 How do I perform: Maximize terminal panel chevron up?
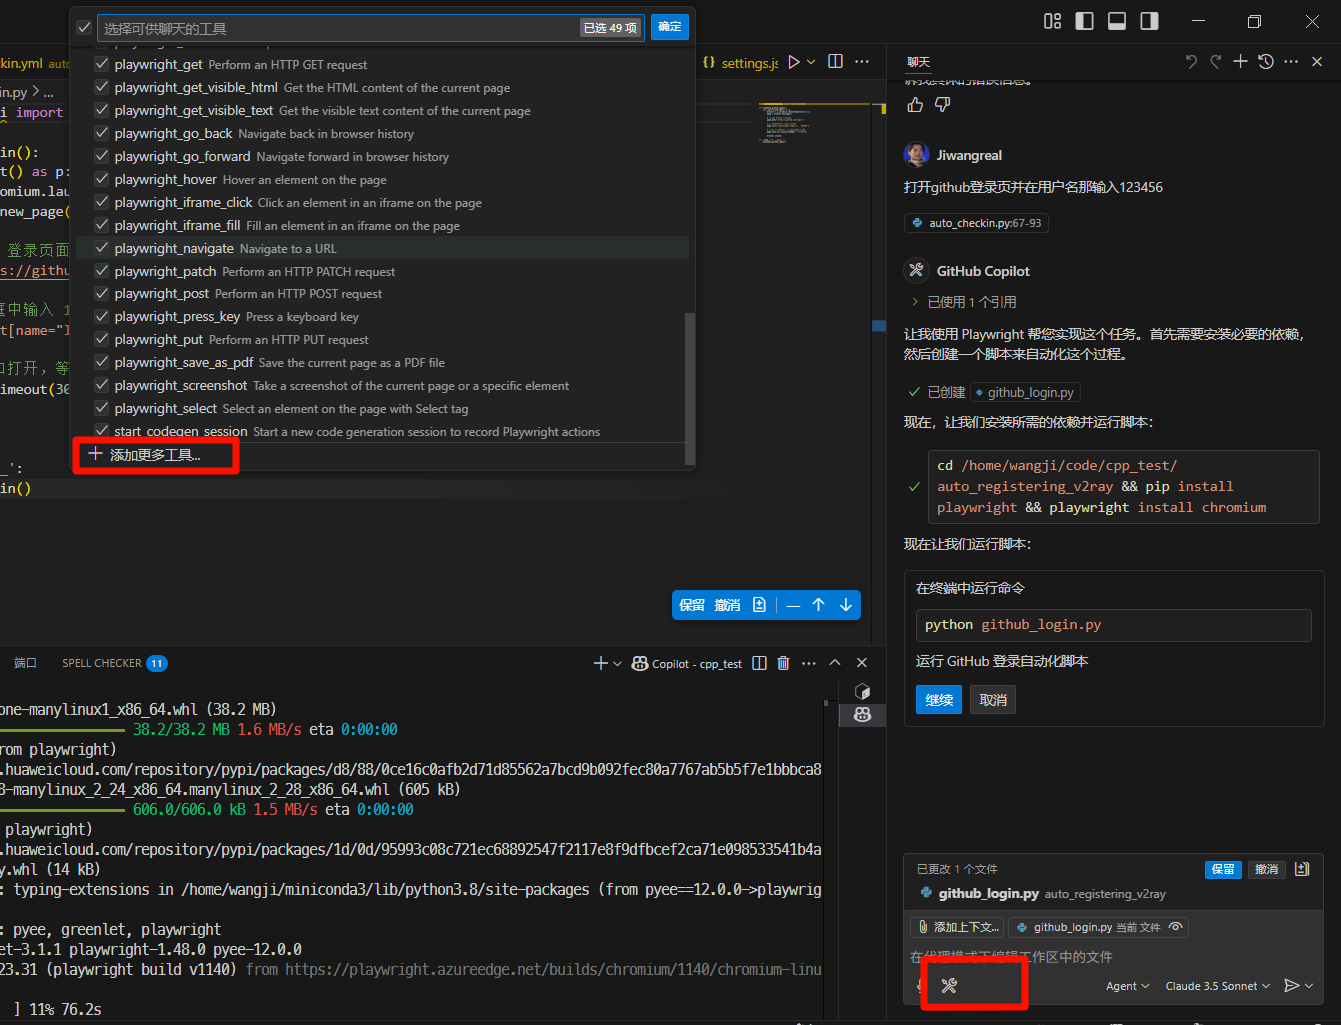click(835, 663)
